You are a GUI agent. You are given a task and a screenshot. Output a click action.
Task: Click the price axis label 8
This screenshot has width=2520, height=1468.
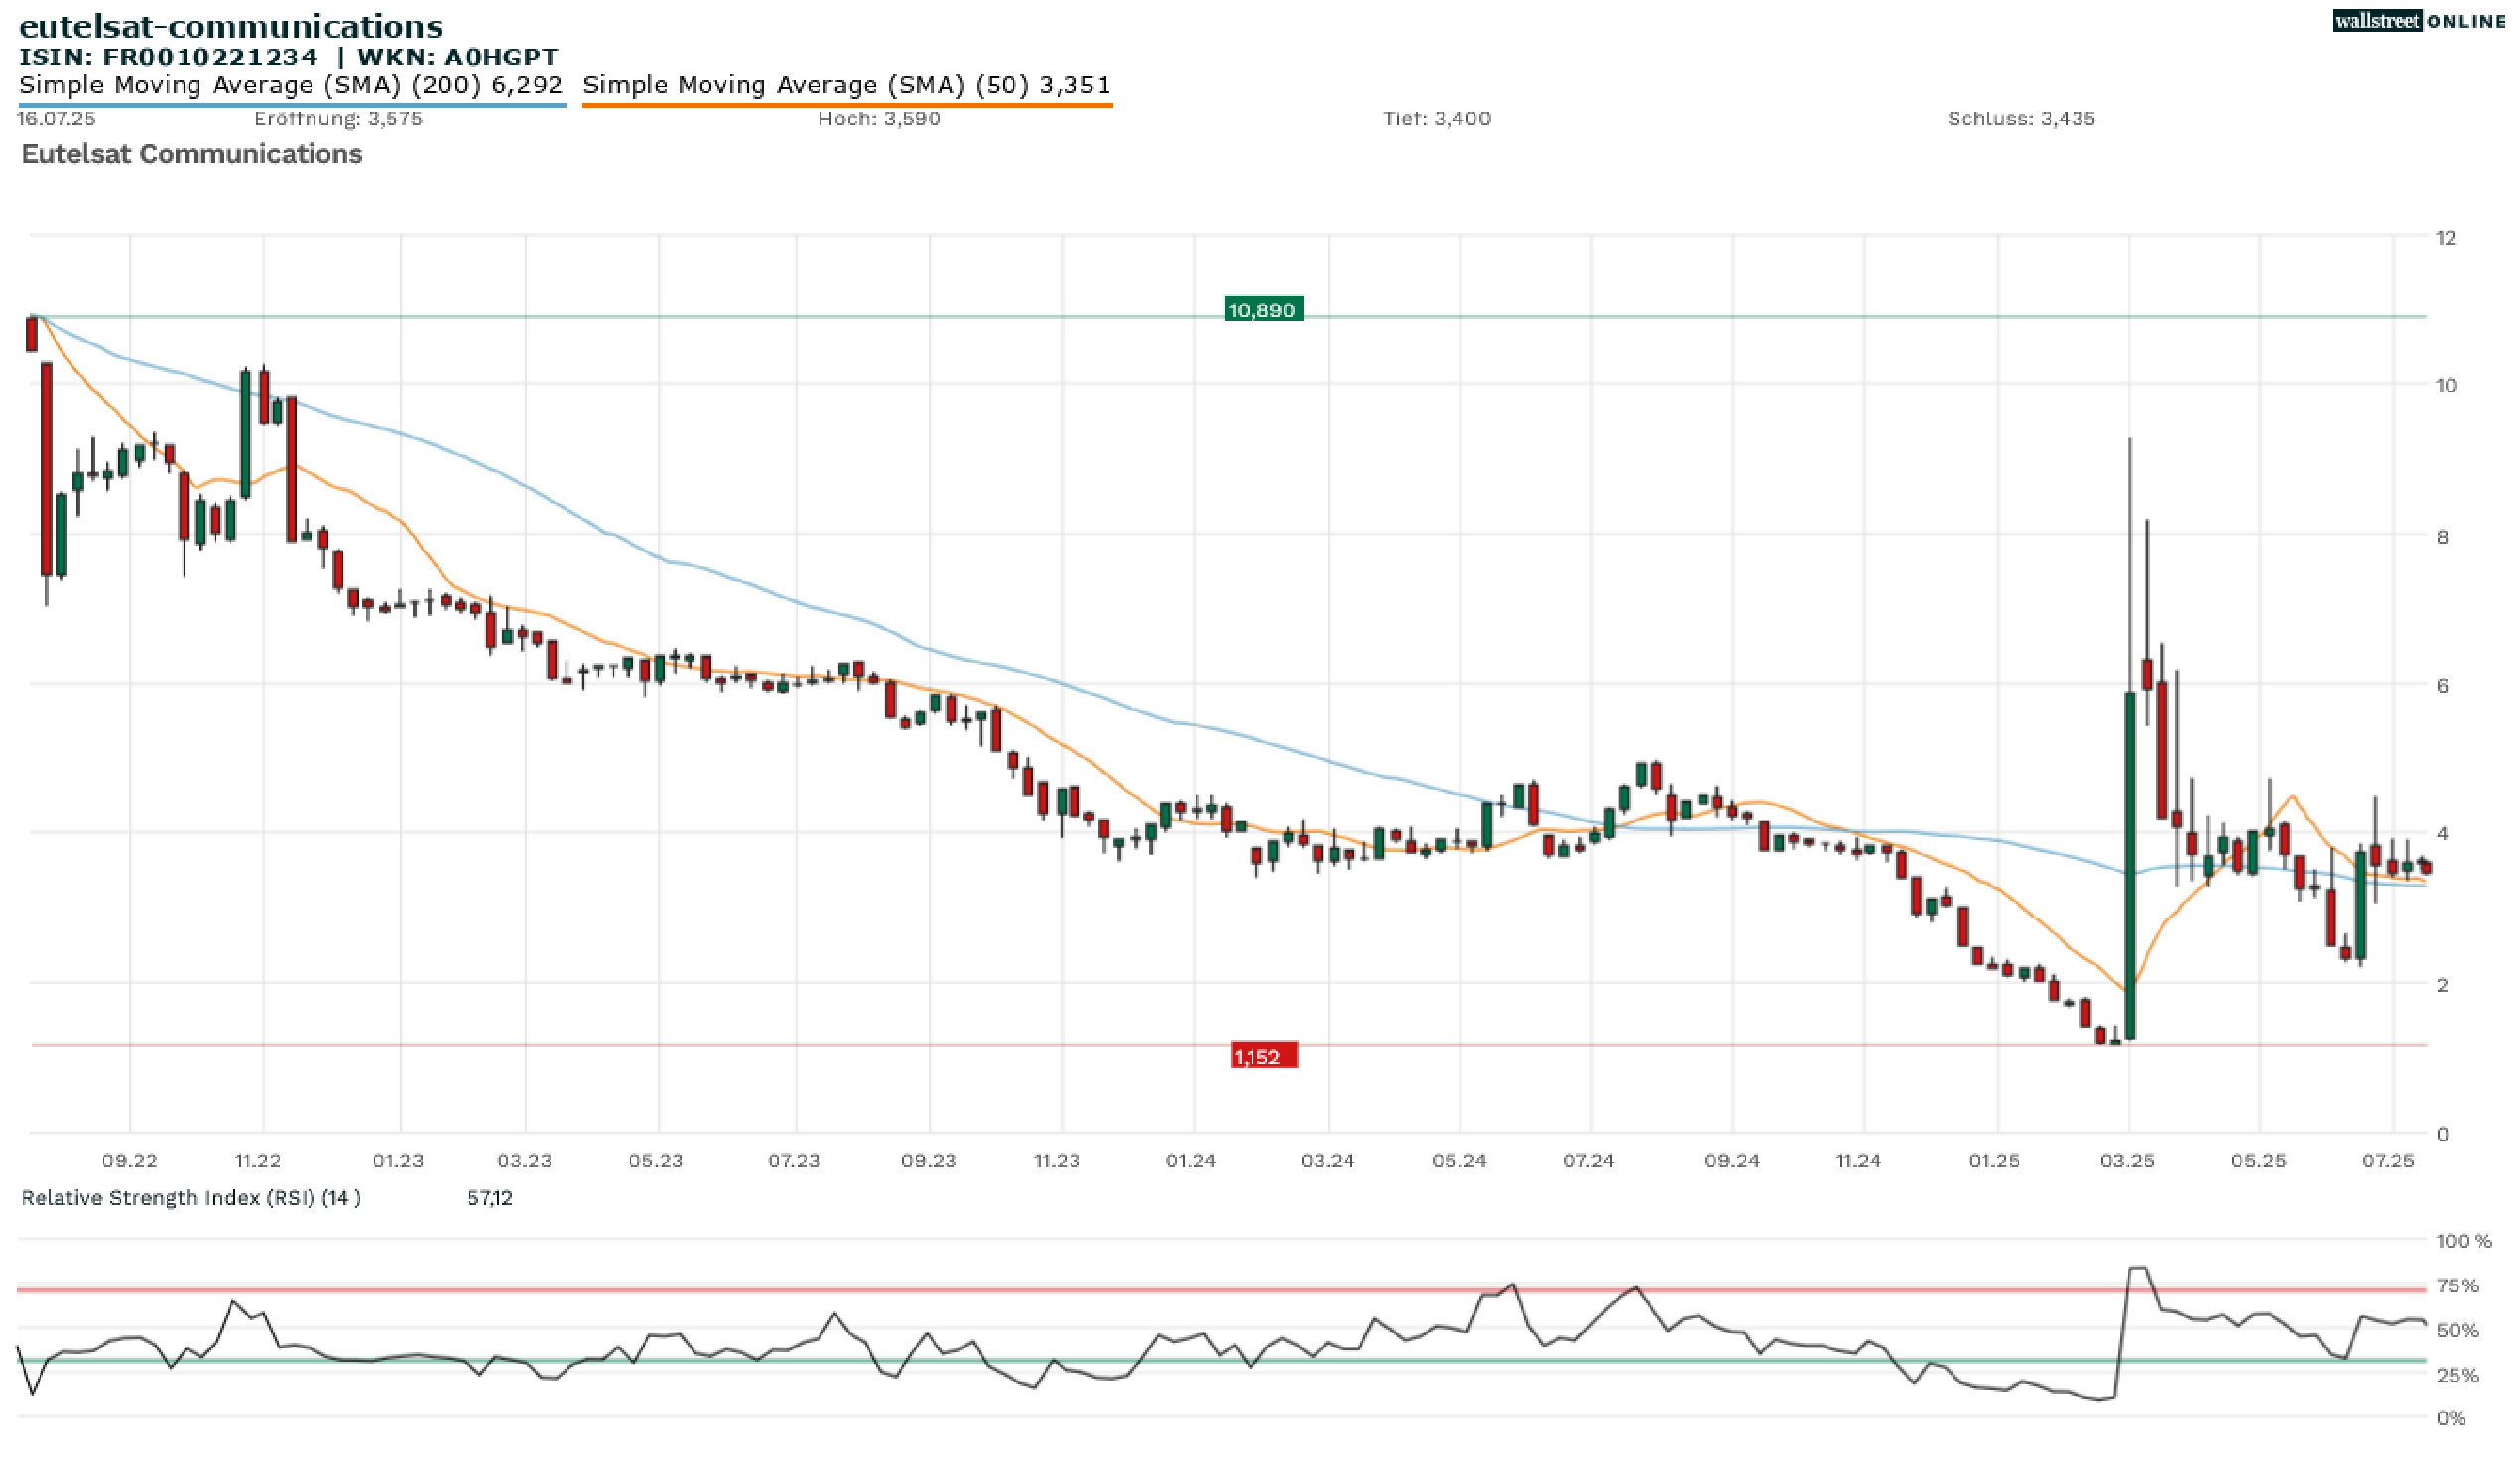[2442, 537]
